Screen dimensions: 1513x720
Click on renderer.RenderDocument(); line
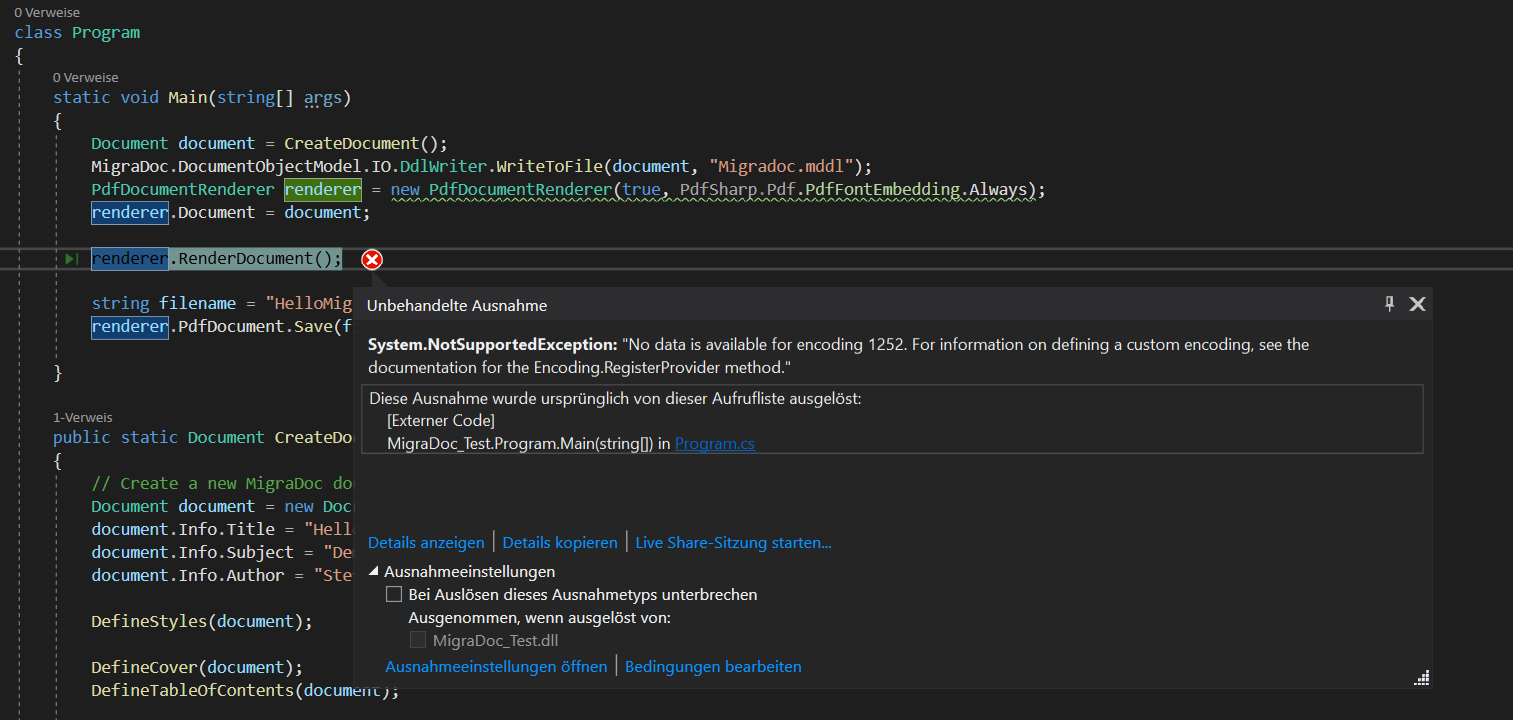coord(217,259)
